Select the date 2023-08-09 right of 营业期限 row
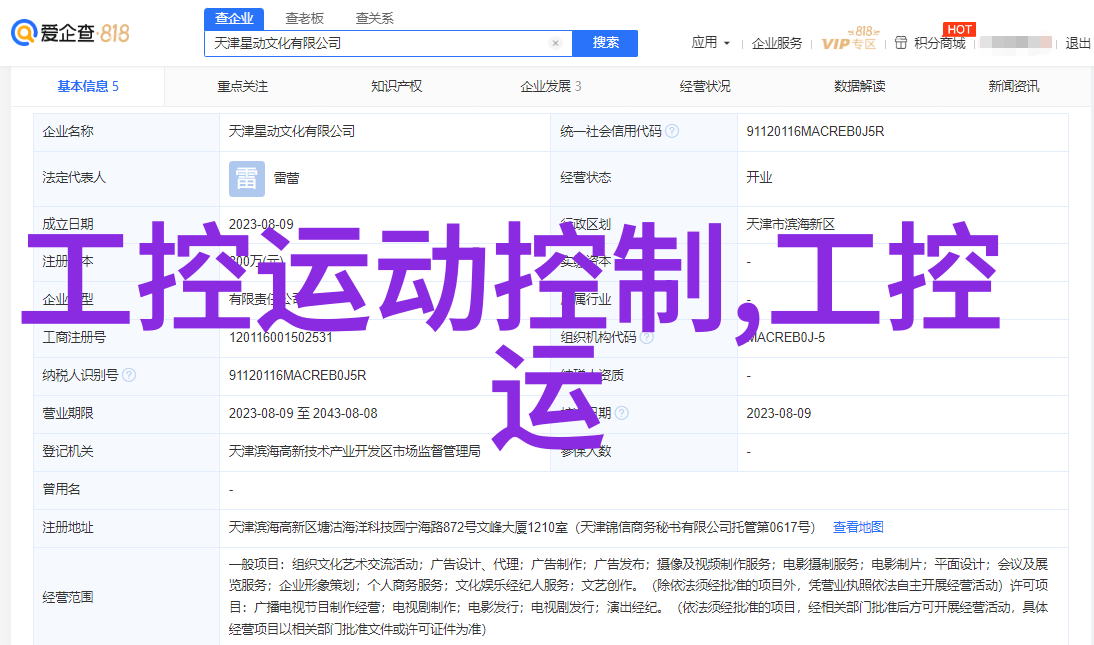The width and height of the screenshot is (1094, 645). (x=779, y=414)
